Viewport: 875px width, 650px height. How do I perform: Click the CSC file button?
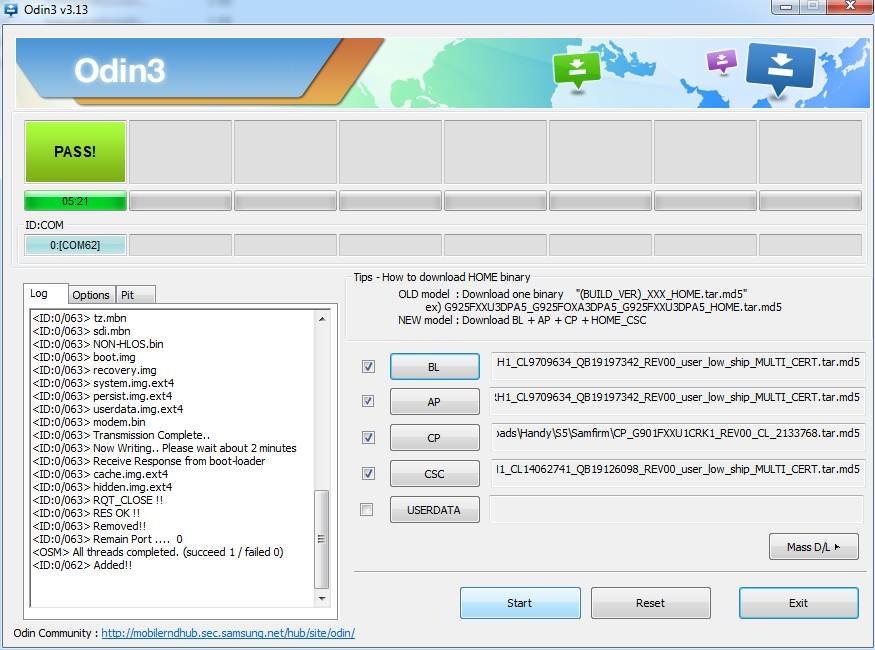coord(434,474)
